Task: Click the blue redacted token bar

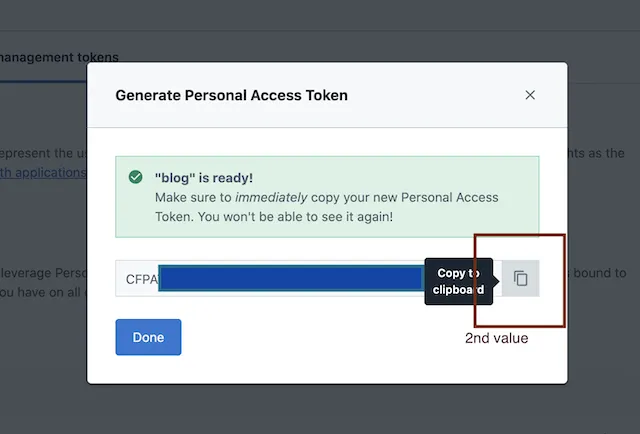Action: 290,278
